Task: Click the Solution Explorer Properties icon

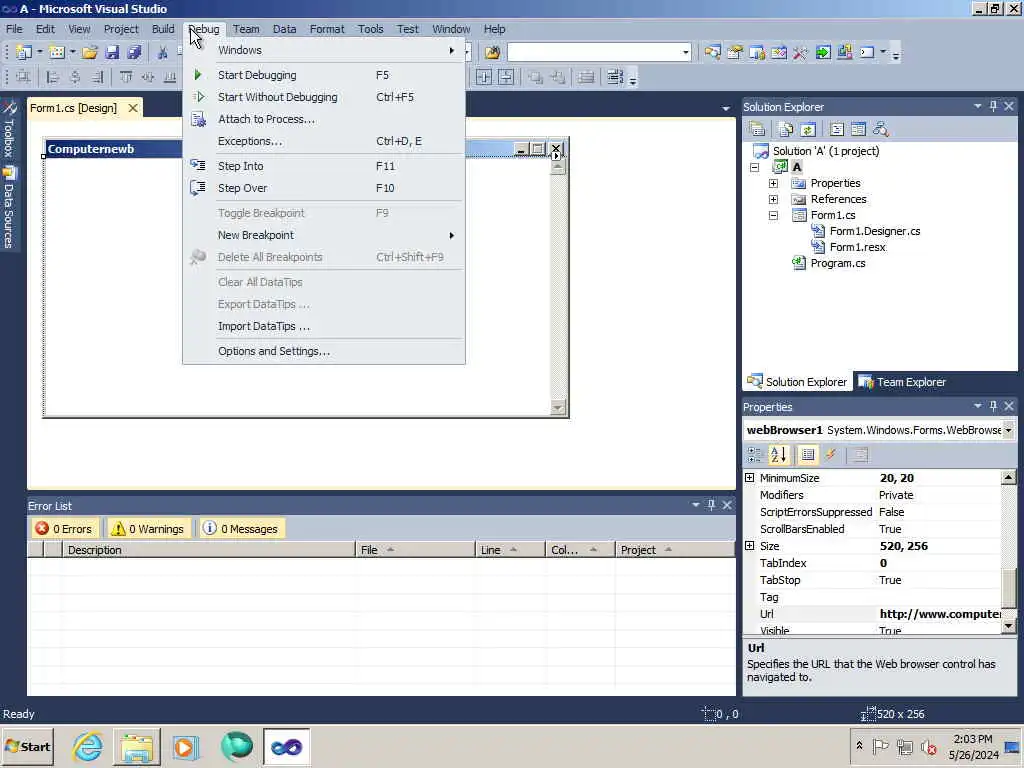Action: (758, 129)
